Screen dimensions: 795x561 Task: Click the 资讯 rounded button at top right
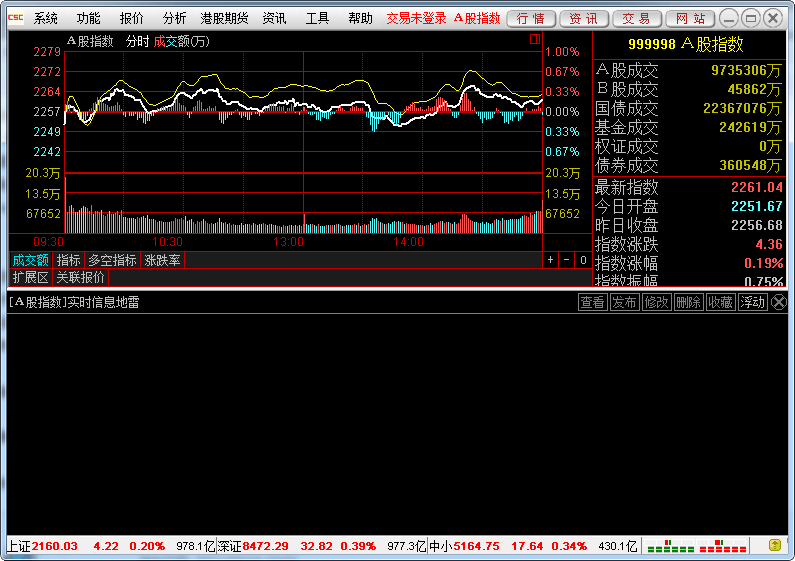(584, 19)
